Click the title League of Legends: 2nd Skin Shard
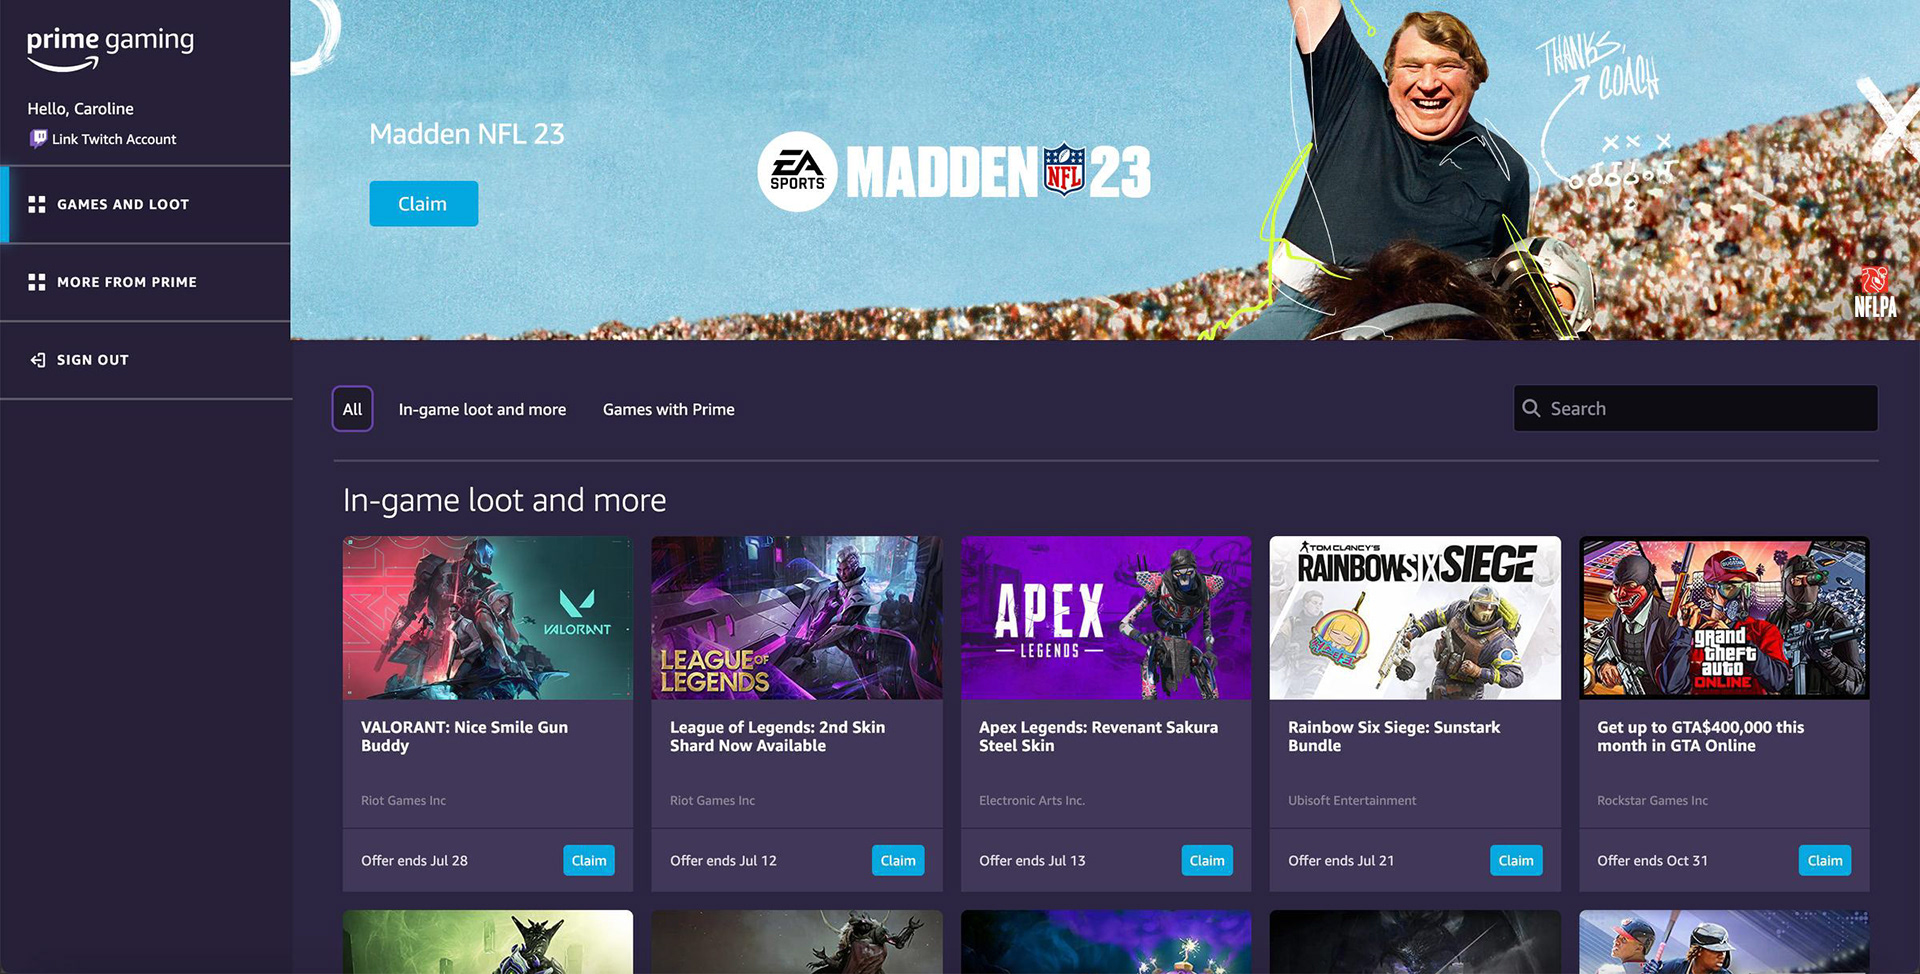1920x974 pixels. 777,736
